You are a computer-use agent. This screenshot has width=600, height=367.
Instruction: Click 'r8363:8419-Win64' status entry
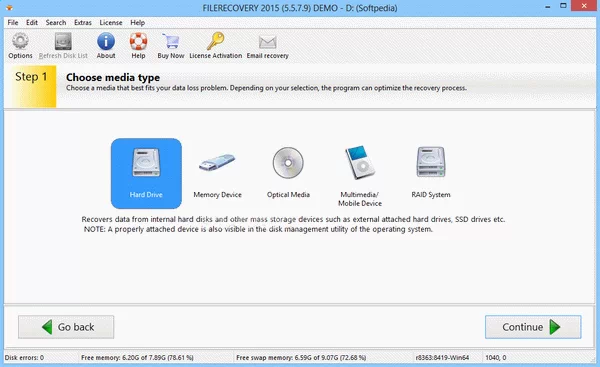(442, 358)
